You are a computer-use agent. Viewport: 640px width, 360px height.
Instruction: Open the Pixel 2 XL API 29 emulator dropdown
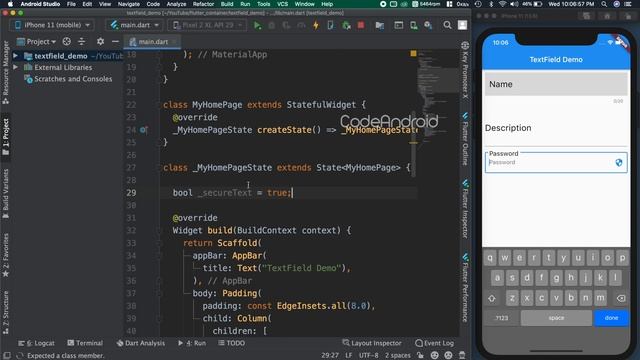coord(208,25)
